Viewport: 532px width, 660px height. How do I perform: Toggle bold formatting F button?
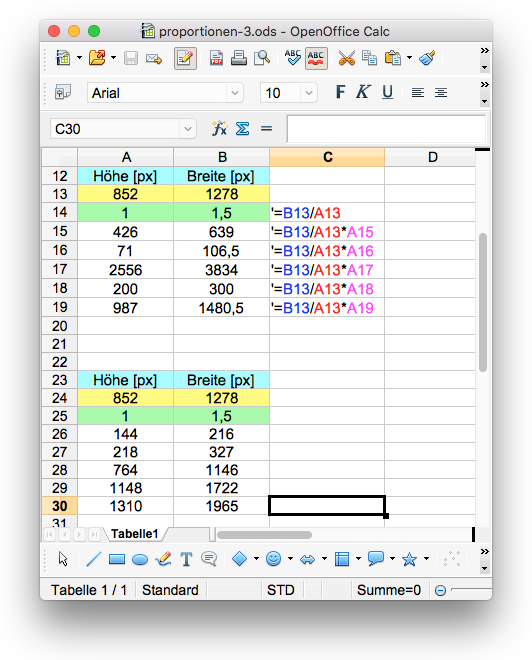coord(340,92)
